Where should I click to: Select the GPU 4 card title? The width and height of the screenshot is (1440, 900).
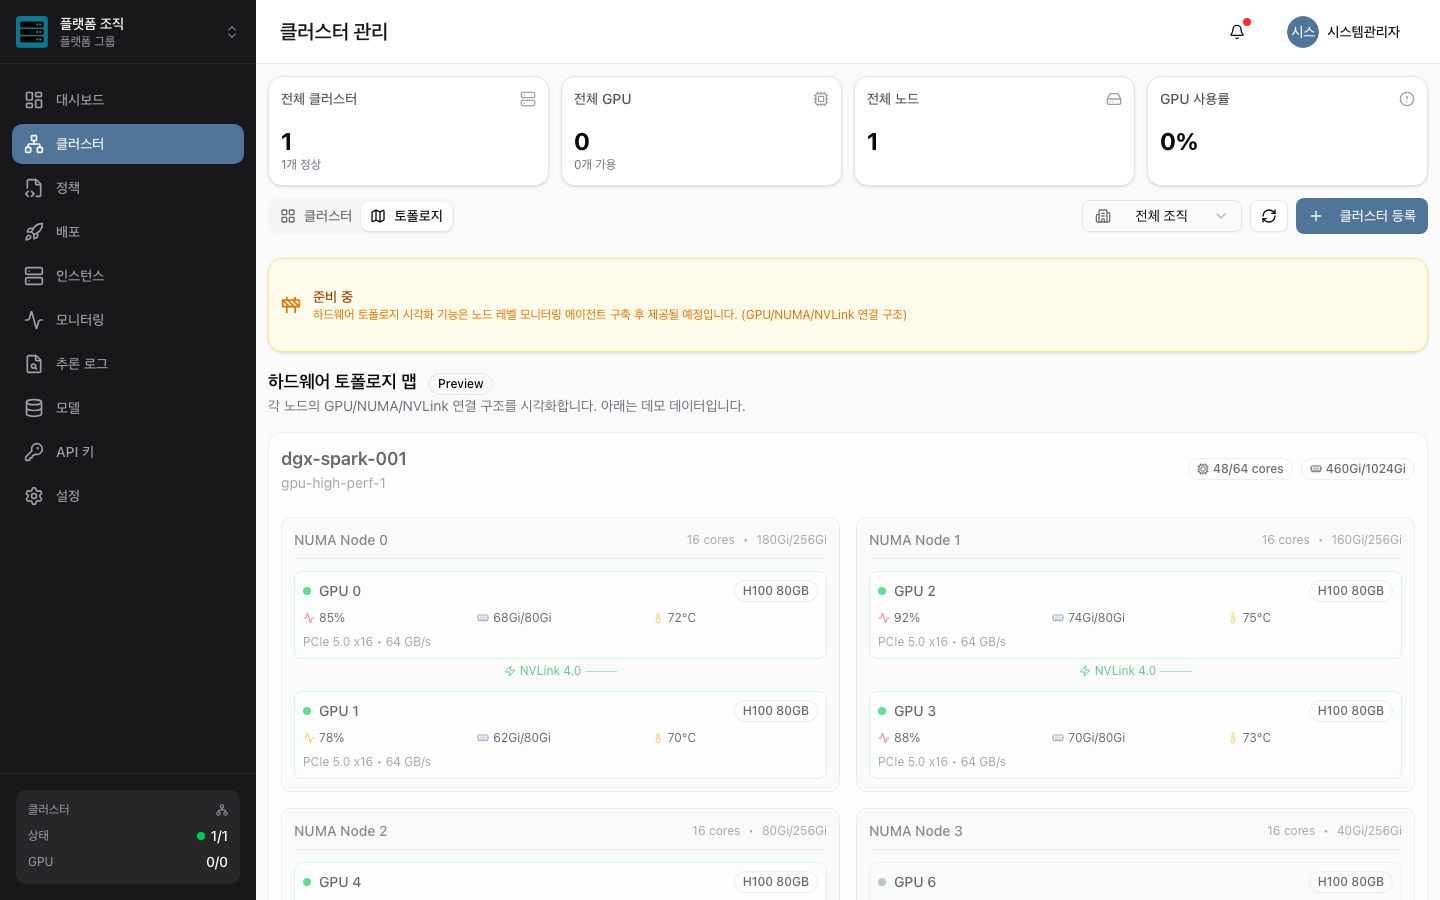coord(340,882)
